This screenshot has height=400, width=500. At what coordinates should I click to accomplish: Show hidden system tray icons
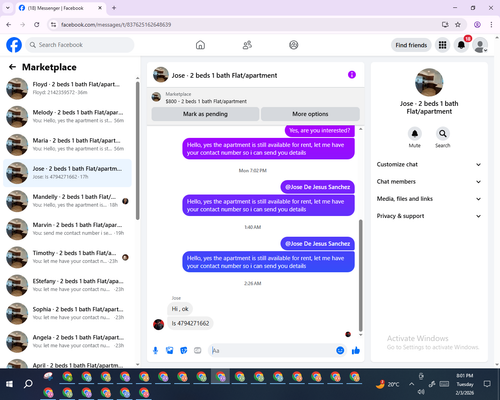(x=412, y=384)
